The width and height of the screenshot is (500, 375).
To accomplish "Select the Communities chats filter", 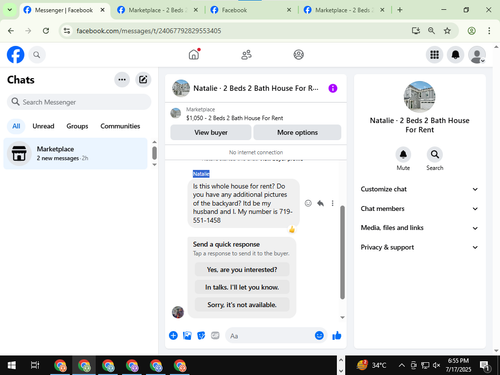I will (x=120, y=126).
